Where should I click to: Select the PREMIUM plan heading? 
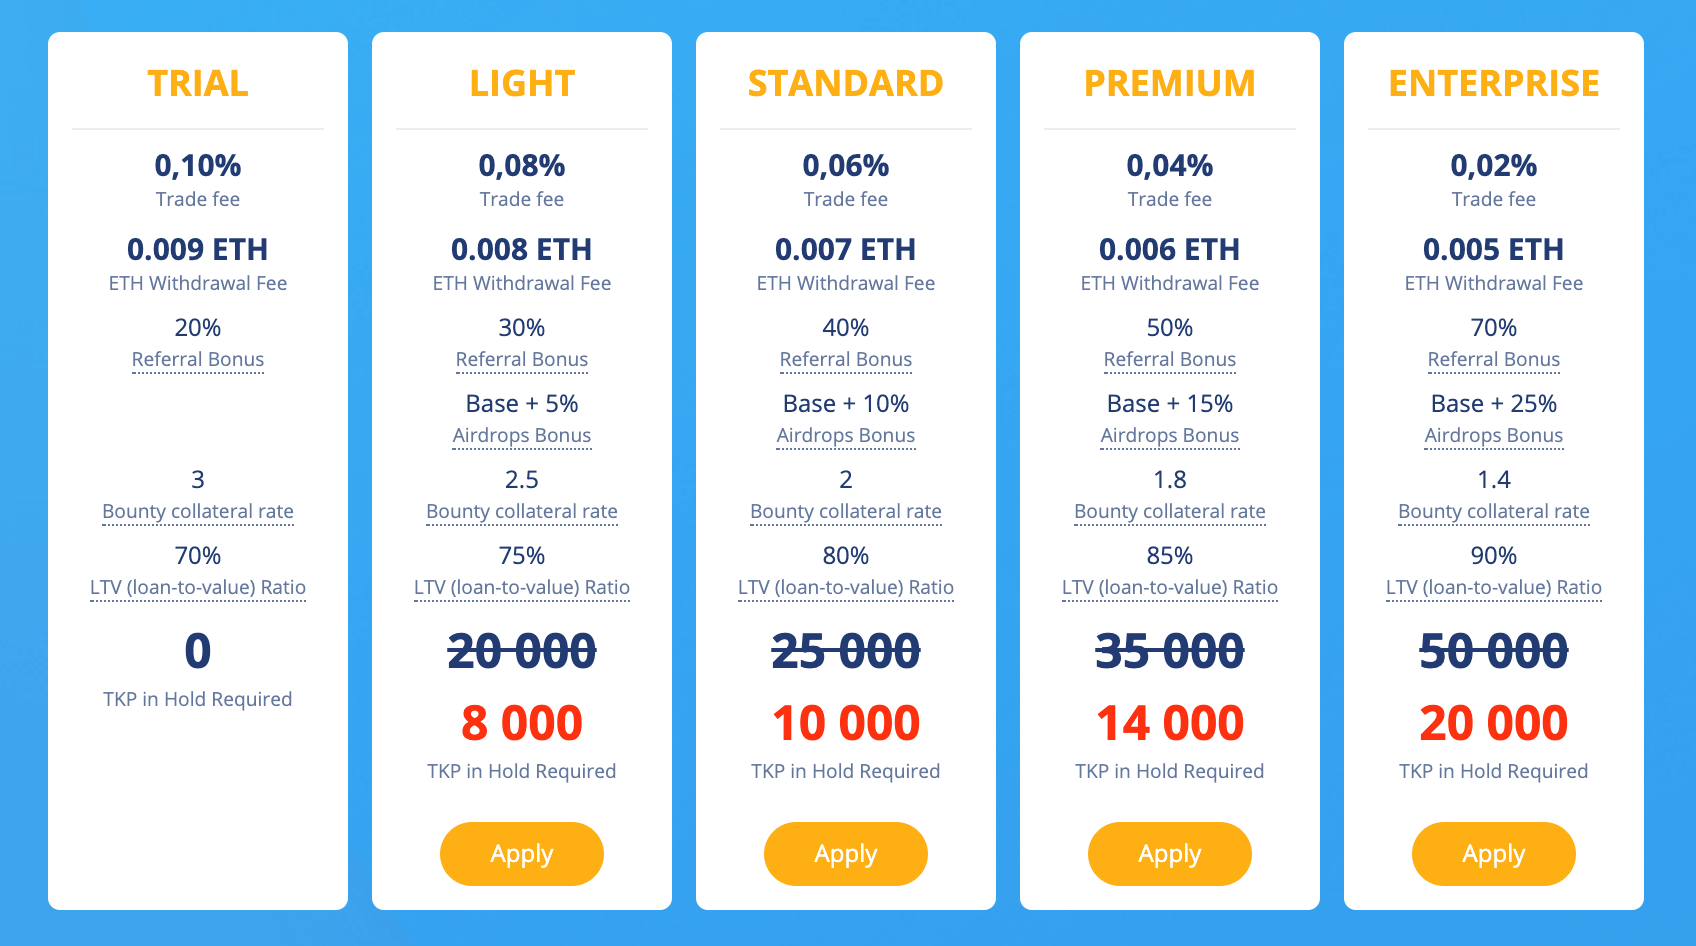tap(1170, 83)
